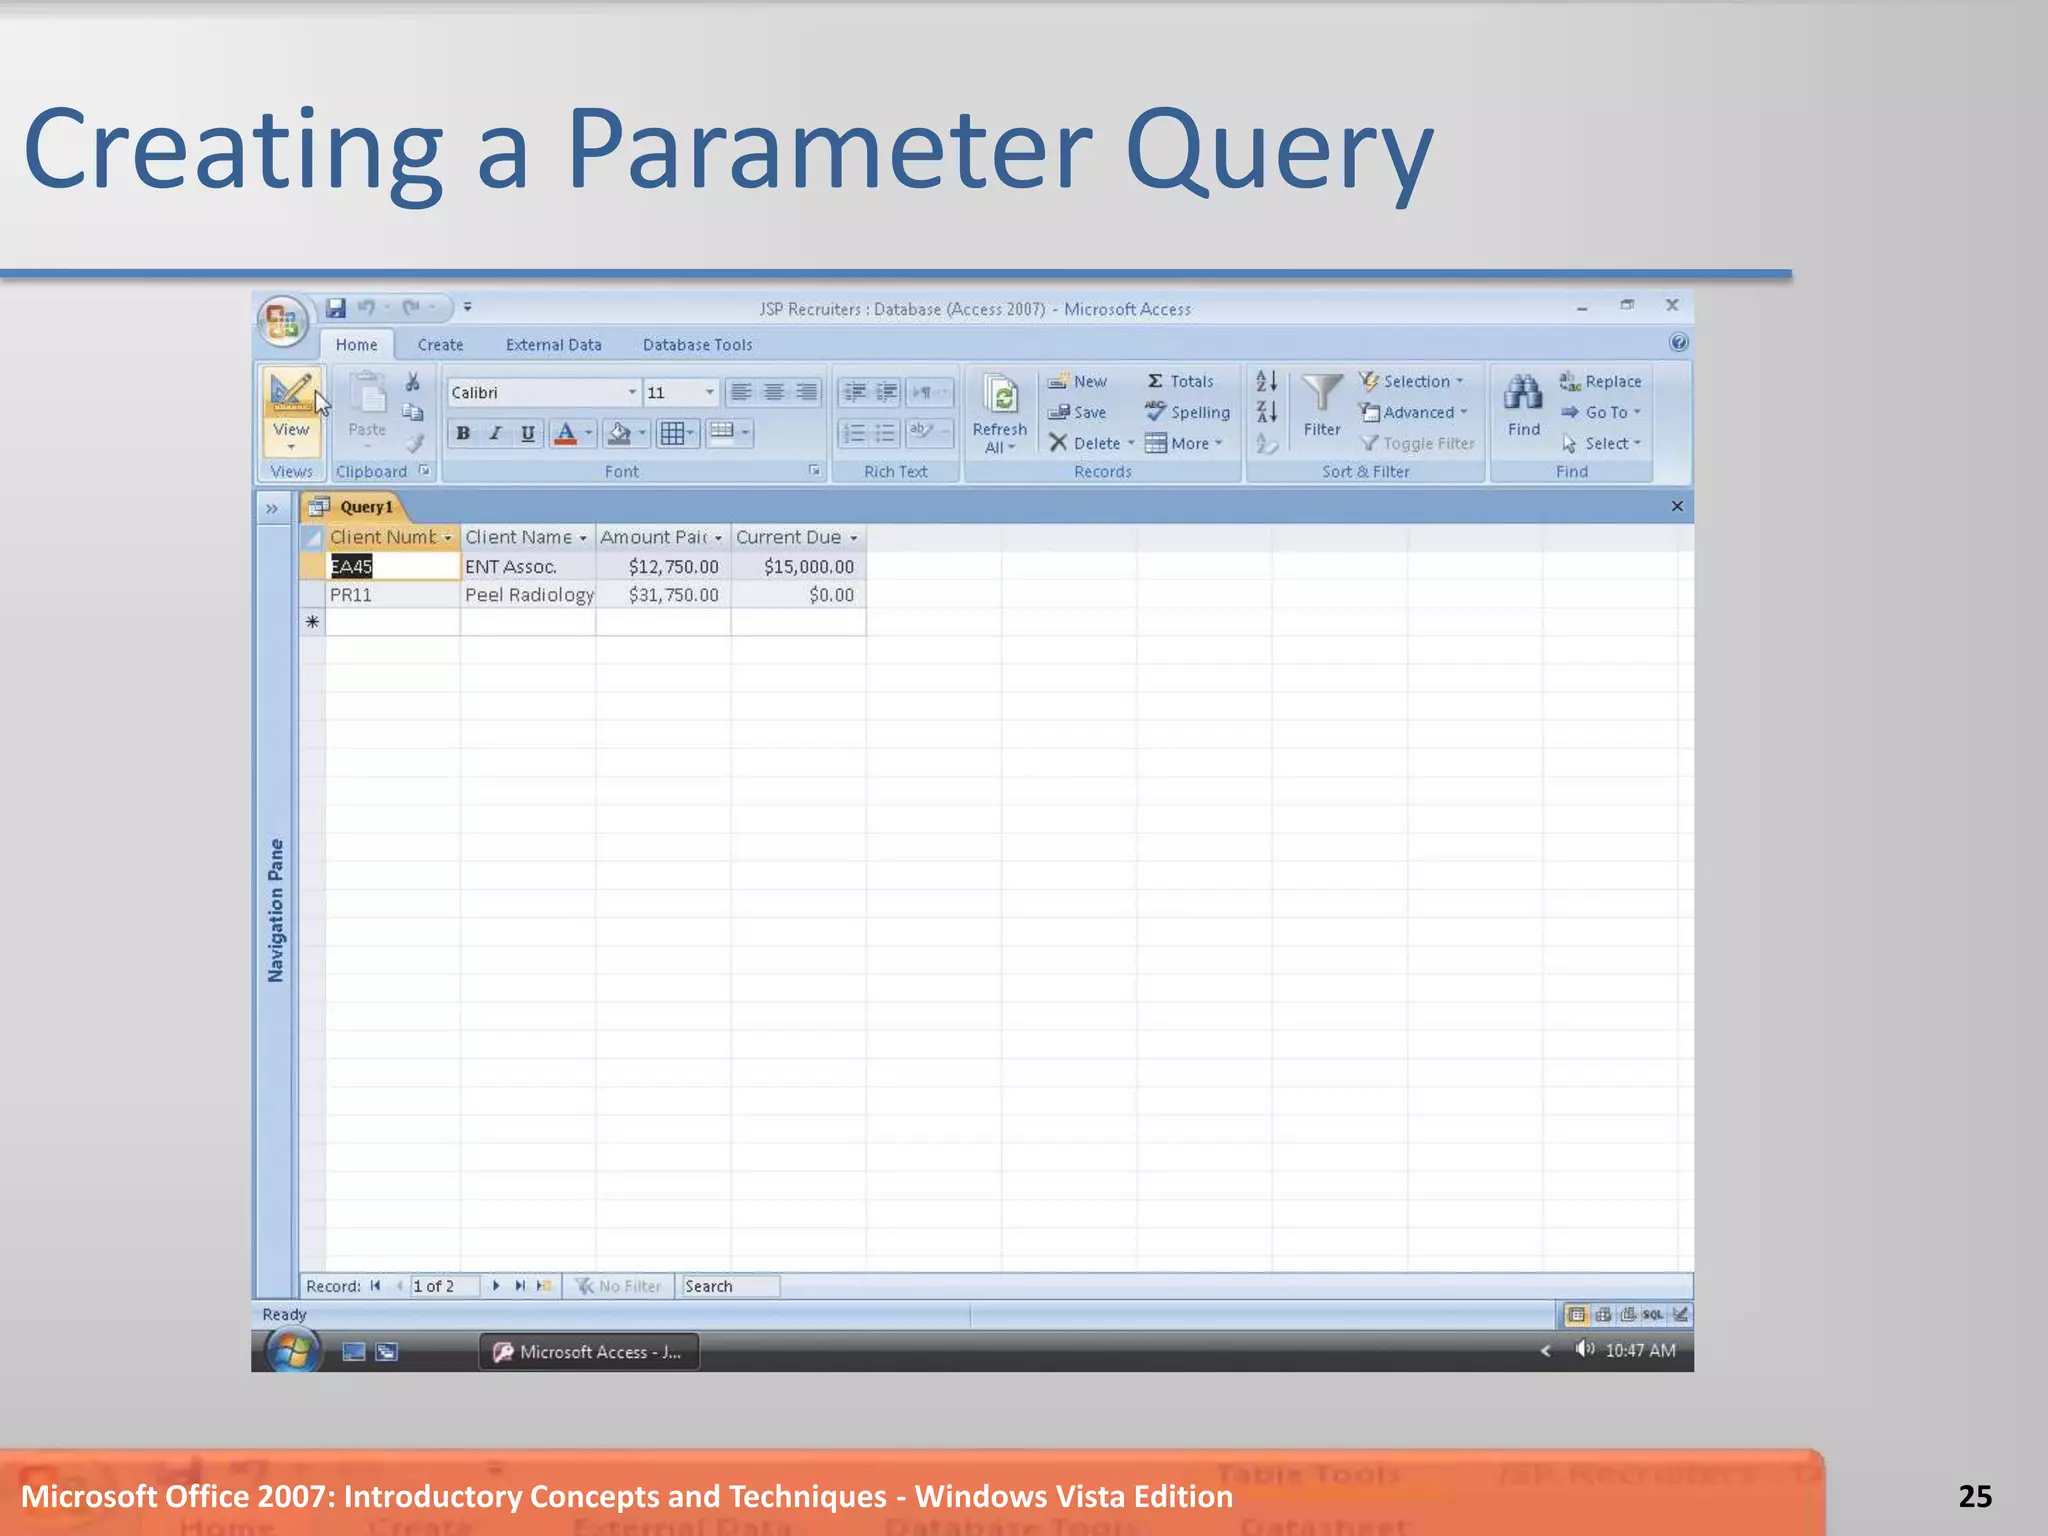Open the More records dropdown
This screenshot has width=2048, height=1536.
[x=1185, y=443]
